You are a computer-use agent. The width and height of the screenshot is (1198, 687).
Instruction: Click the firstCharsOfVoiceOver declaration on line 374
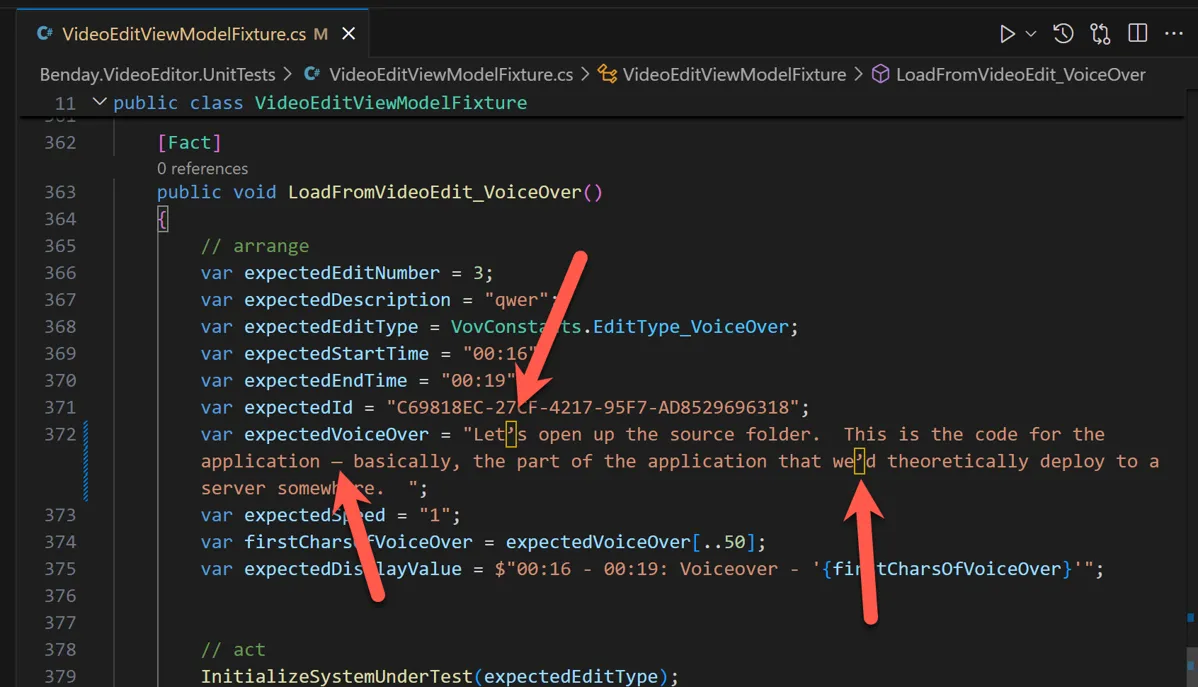[358, 542]
